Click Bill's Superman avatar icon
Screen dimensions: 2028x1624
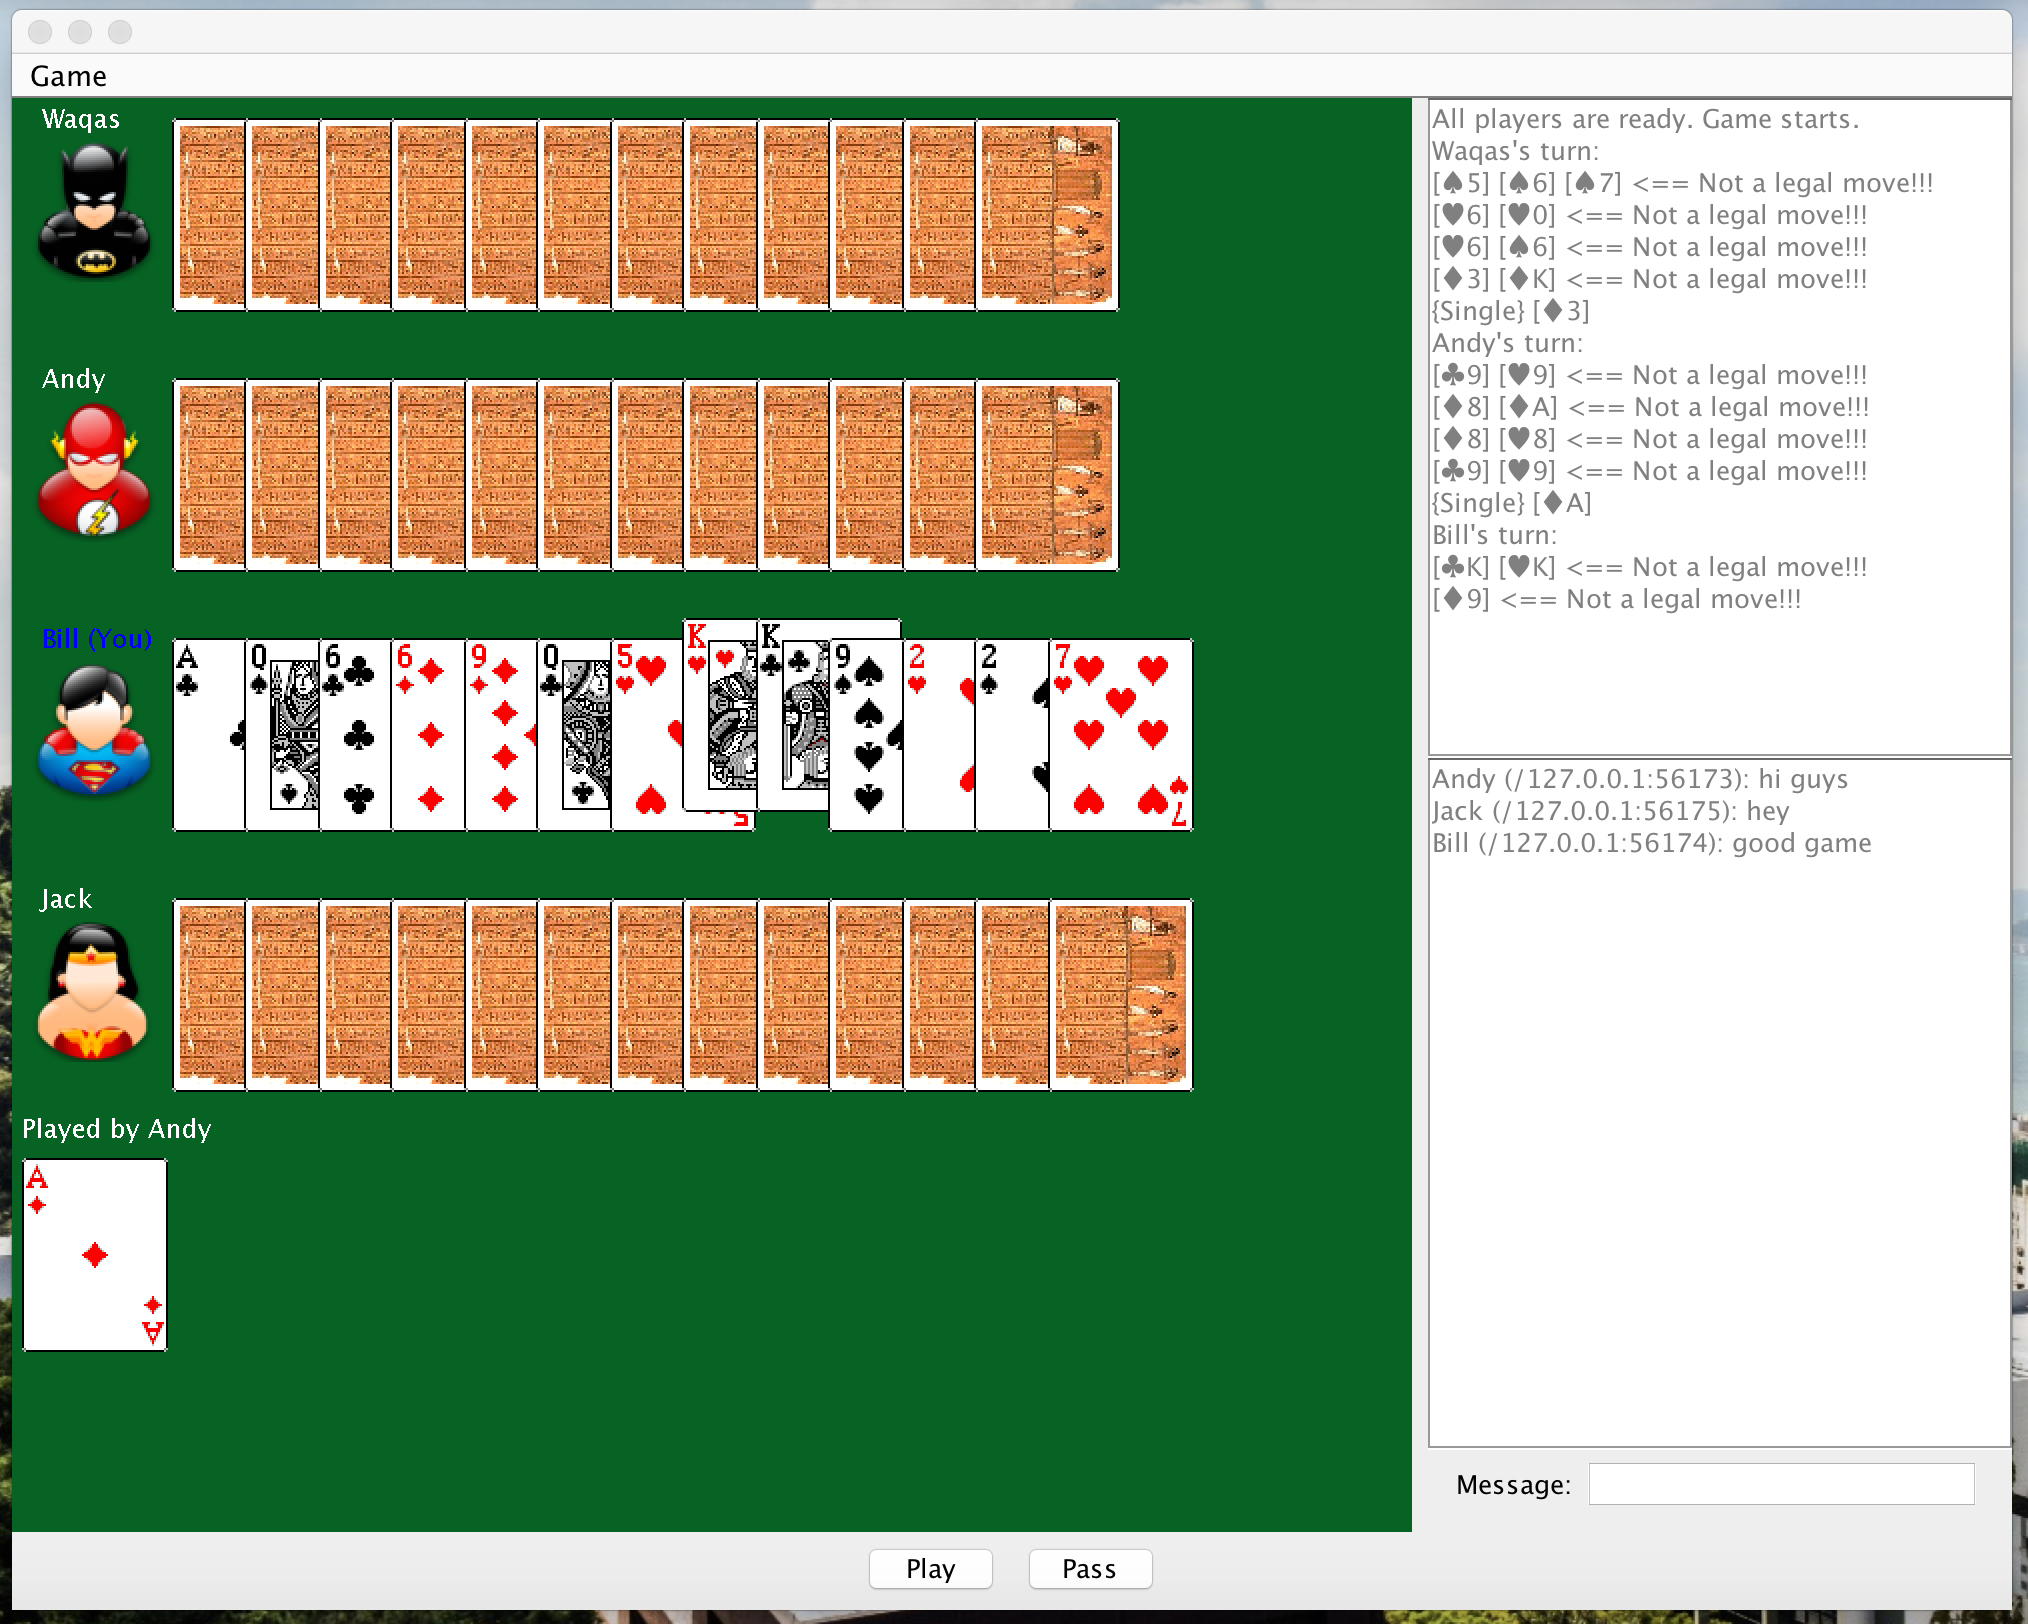click(93, 730)
